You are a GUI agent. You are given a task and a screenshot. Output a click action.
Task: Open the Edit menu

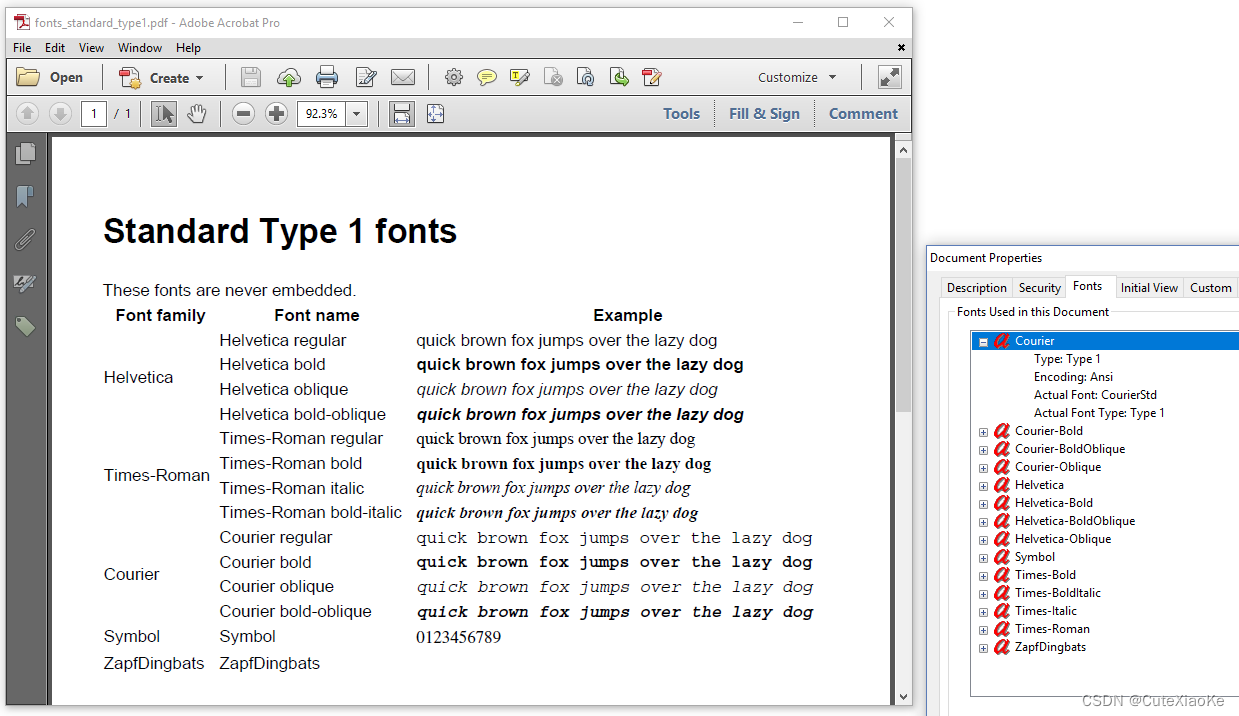click(55, 48)
